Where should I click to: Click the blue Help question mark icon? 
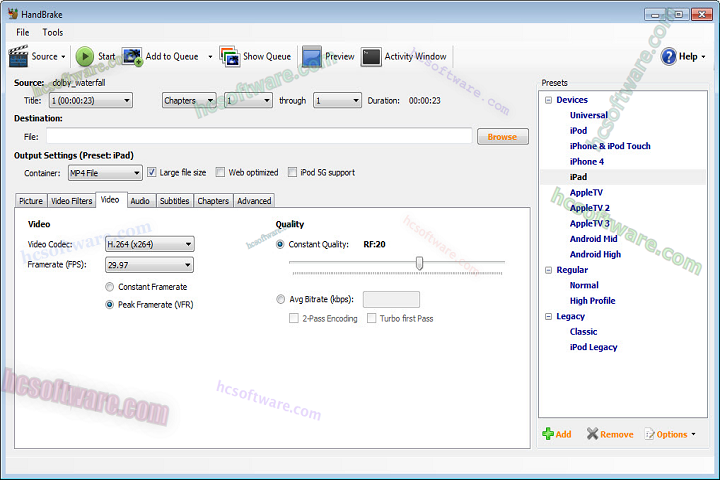[x=669, y=56]
